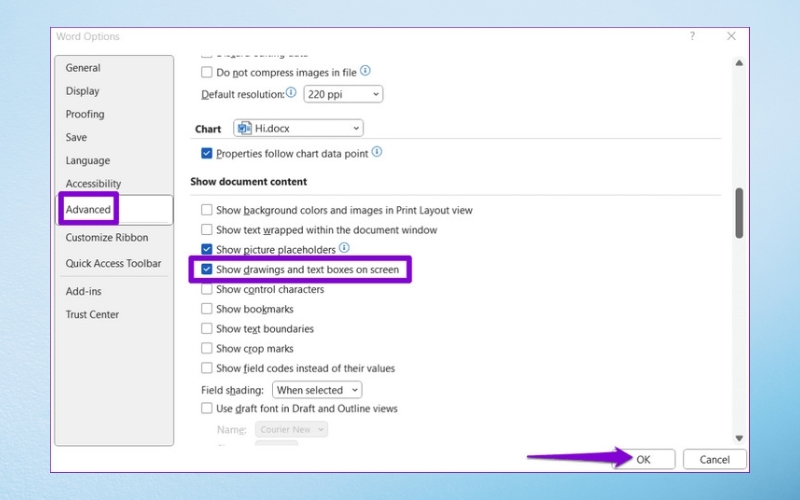Go to the Proofing category
This screenshot has width=800, height=500.
point(85,114)
